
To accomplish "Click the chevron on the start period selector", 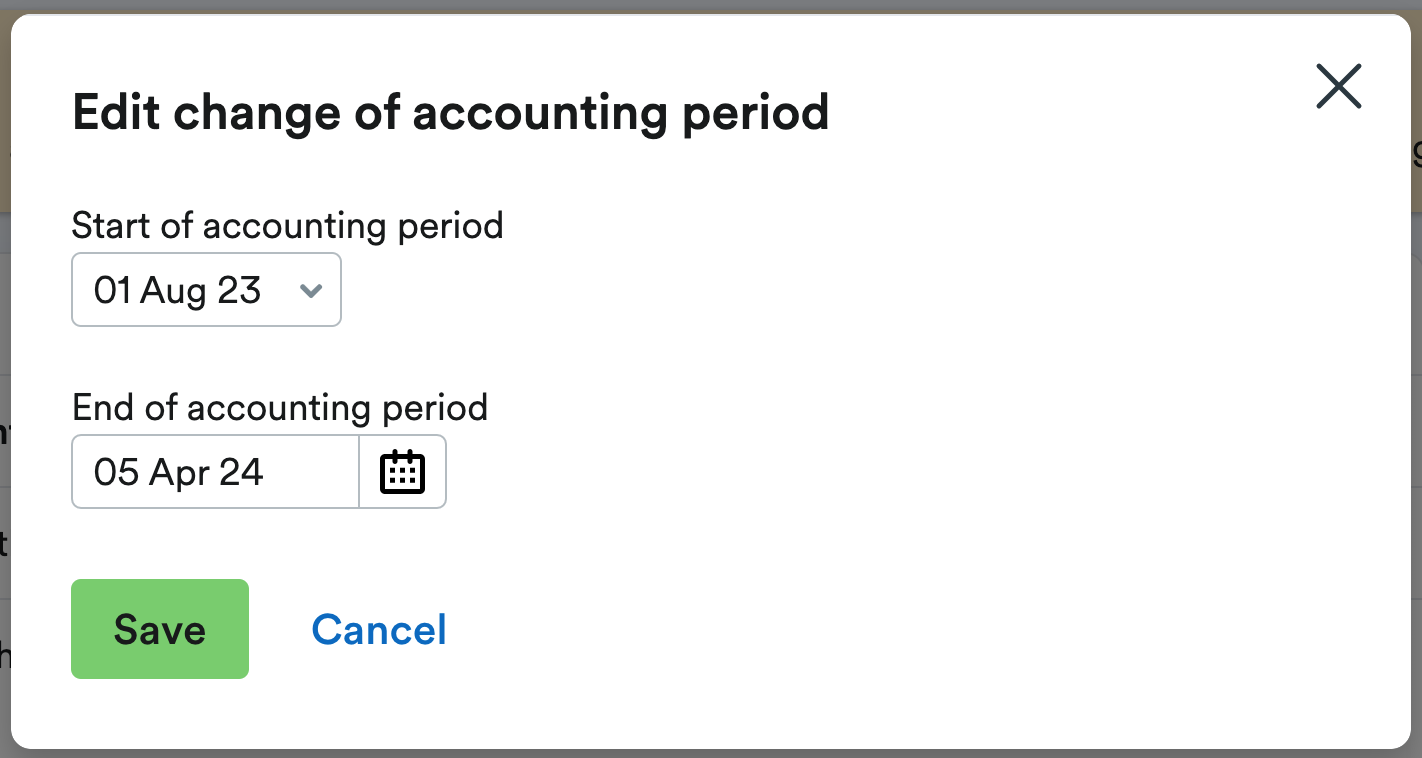I will pyautogui.click(x=310, y=290).
